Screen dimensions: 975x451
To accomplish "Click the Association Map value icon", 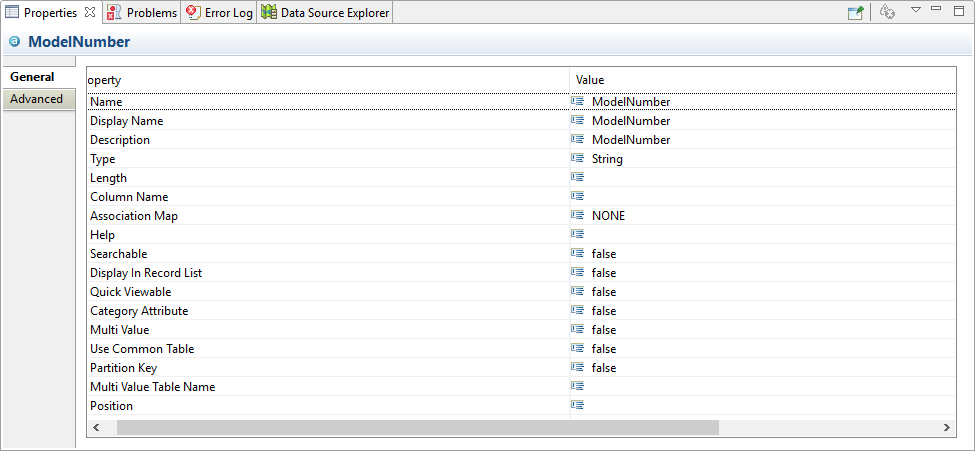I will pos(577,216).
